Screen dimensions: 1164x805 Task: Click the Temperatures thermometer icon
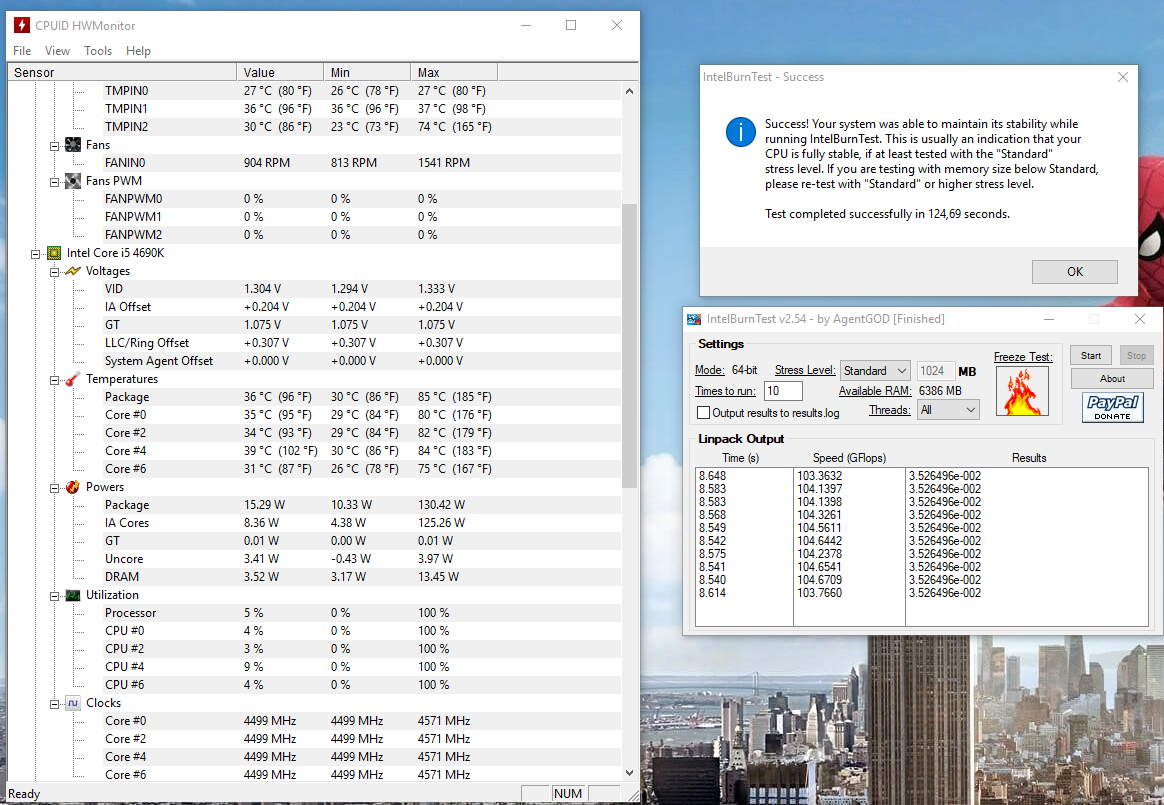pos(73,379)
